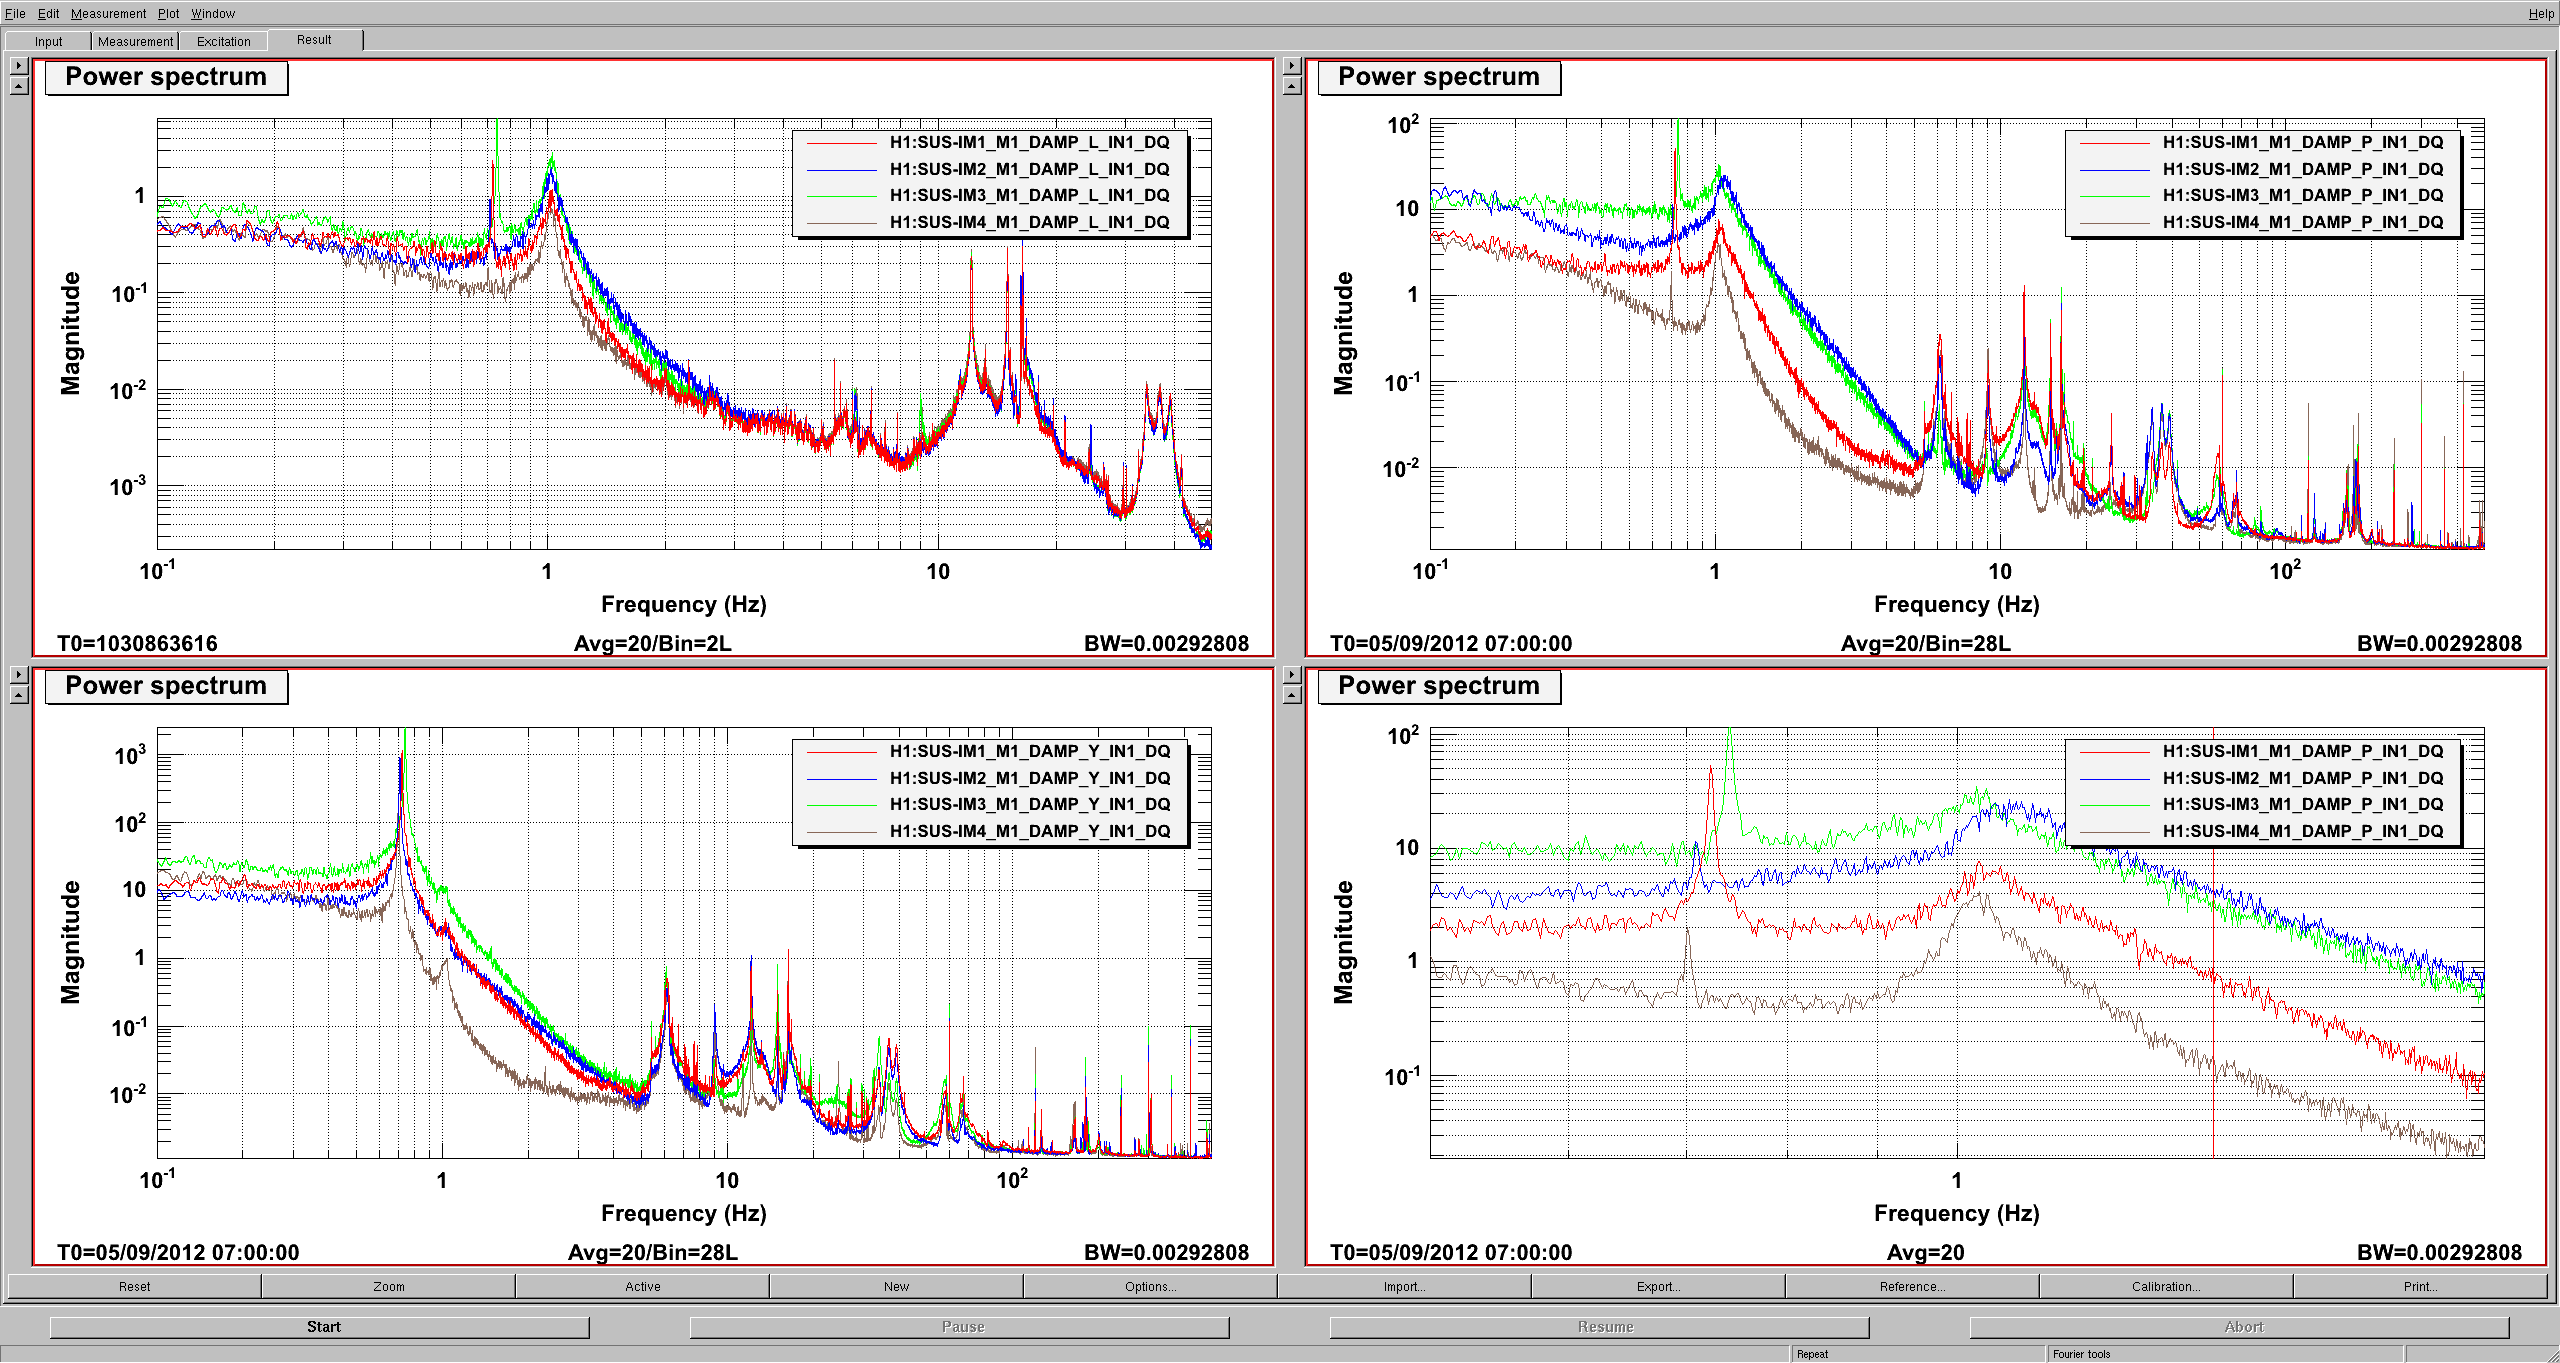Click the Avg=20/Bin=2L label
The height and width of the screenshot is (1363, 2560).
[652, 643]
